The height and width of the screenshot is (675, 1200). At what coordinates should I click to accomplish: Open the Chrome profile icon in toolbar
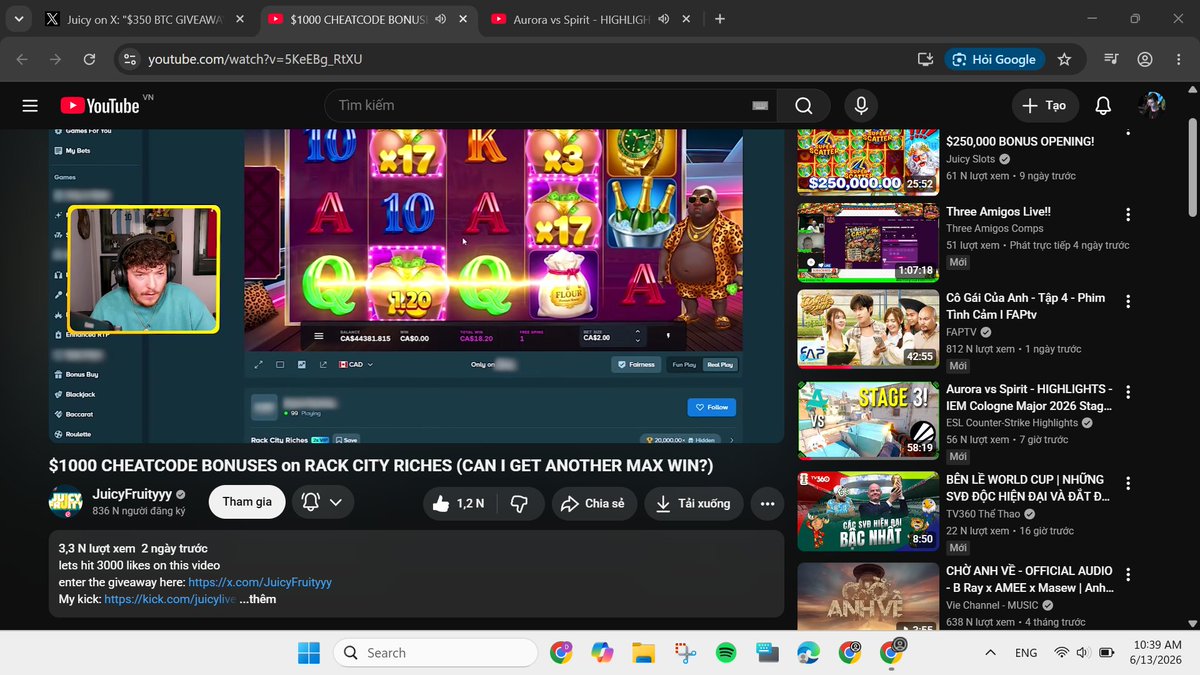[x=1145, y=59]
